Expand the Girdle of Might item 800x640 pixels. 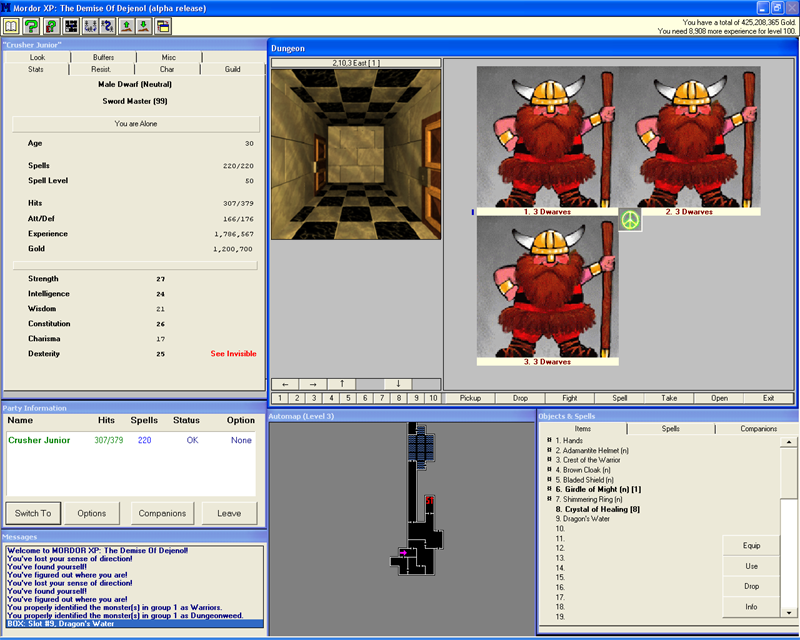[549, 487]
